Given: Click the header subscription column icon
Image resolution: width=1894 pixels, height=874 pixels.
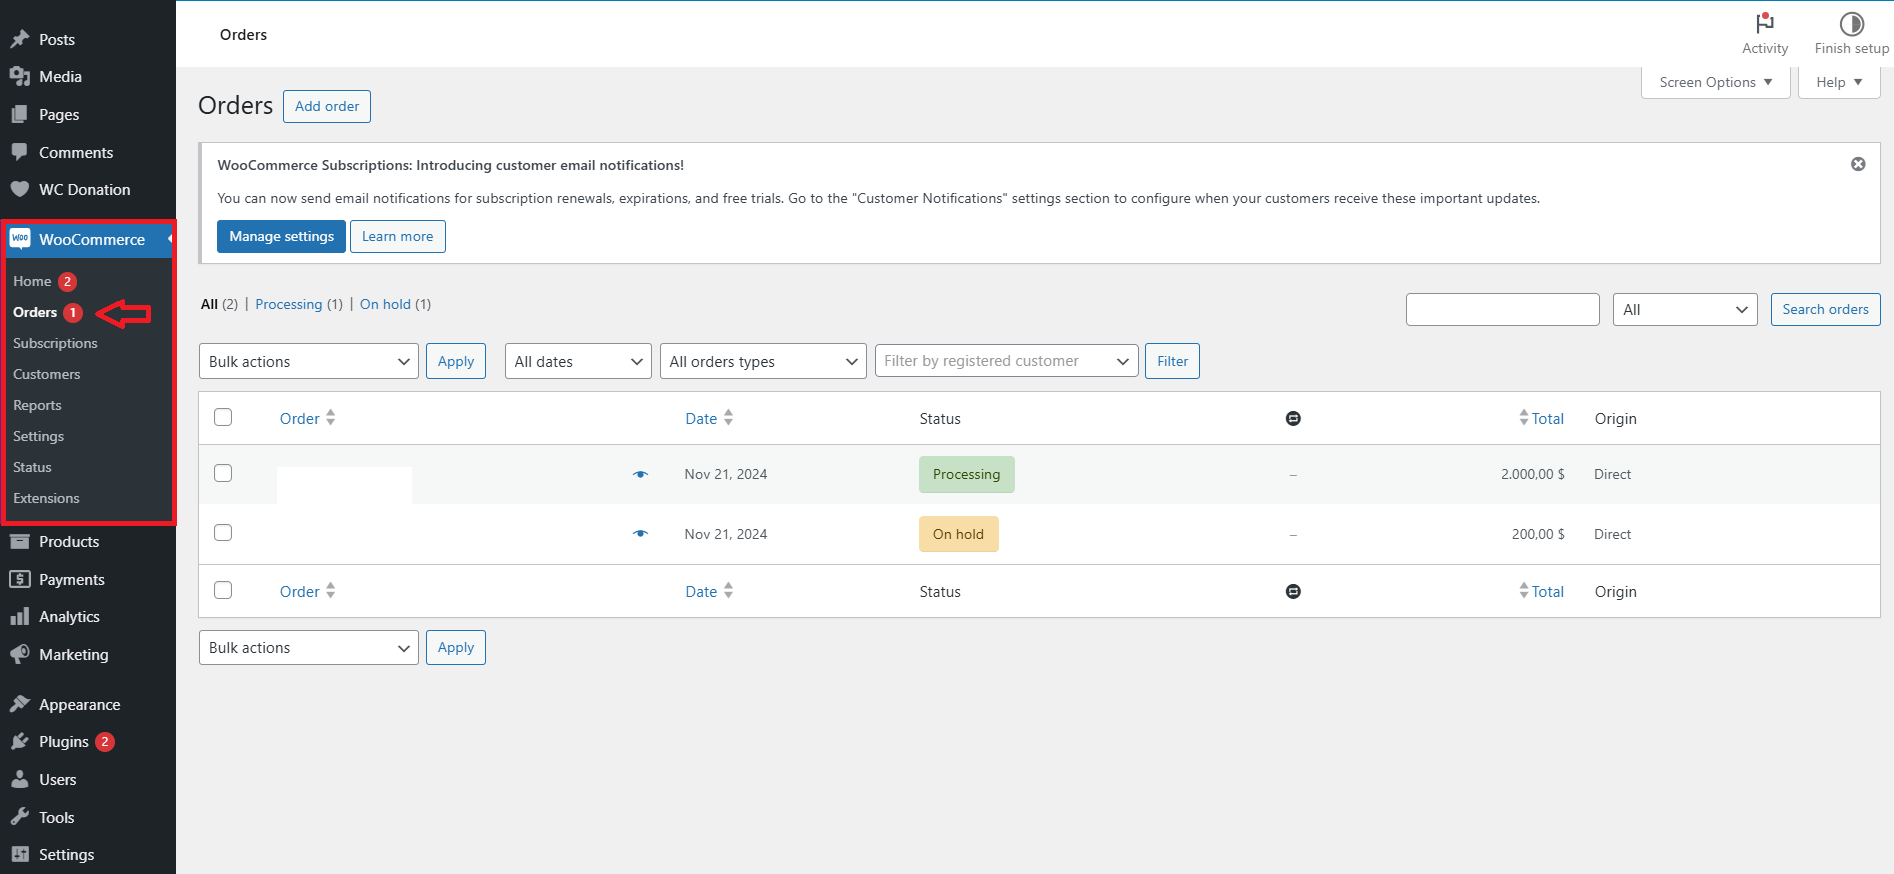Looking at the screenshot, I should click(1293, 418).
